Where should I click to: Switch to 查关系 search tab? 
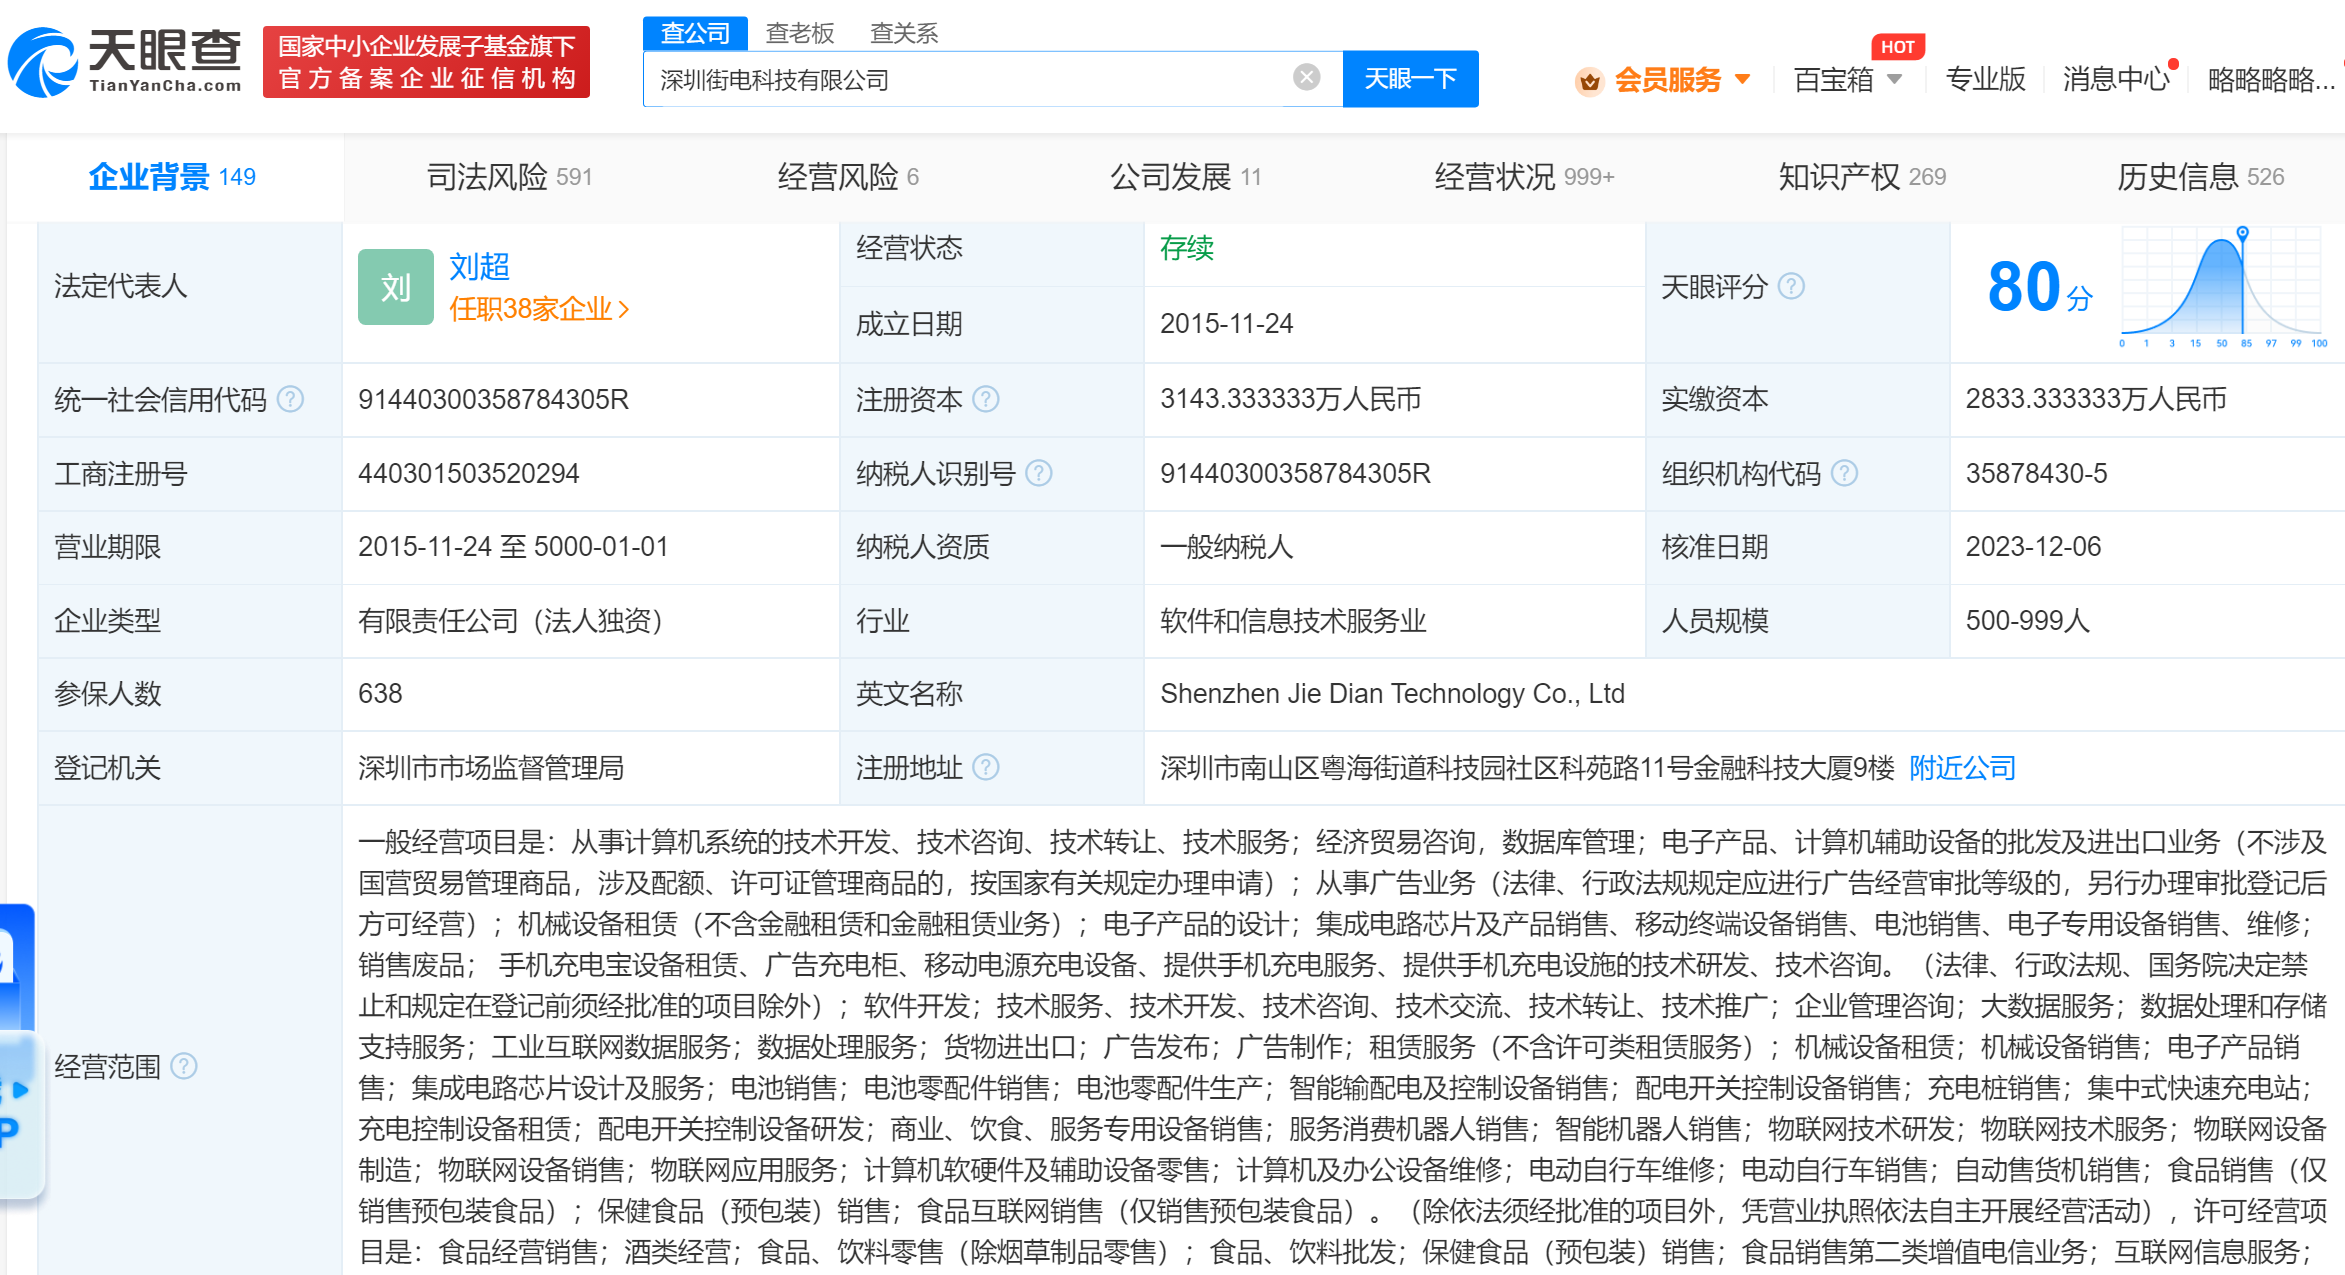tap(904, 33)
